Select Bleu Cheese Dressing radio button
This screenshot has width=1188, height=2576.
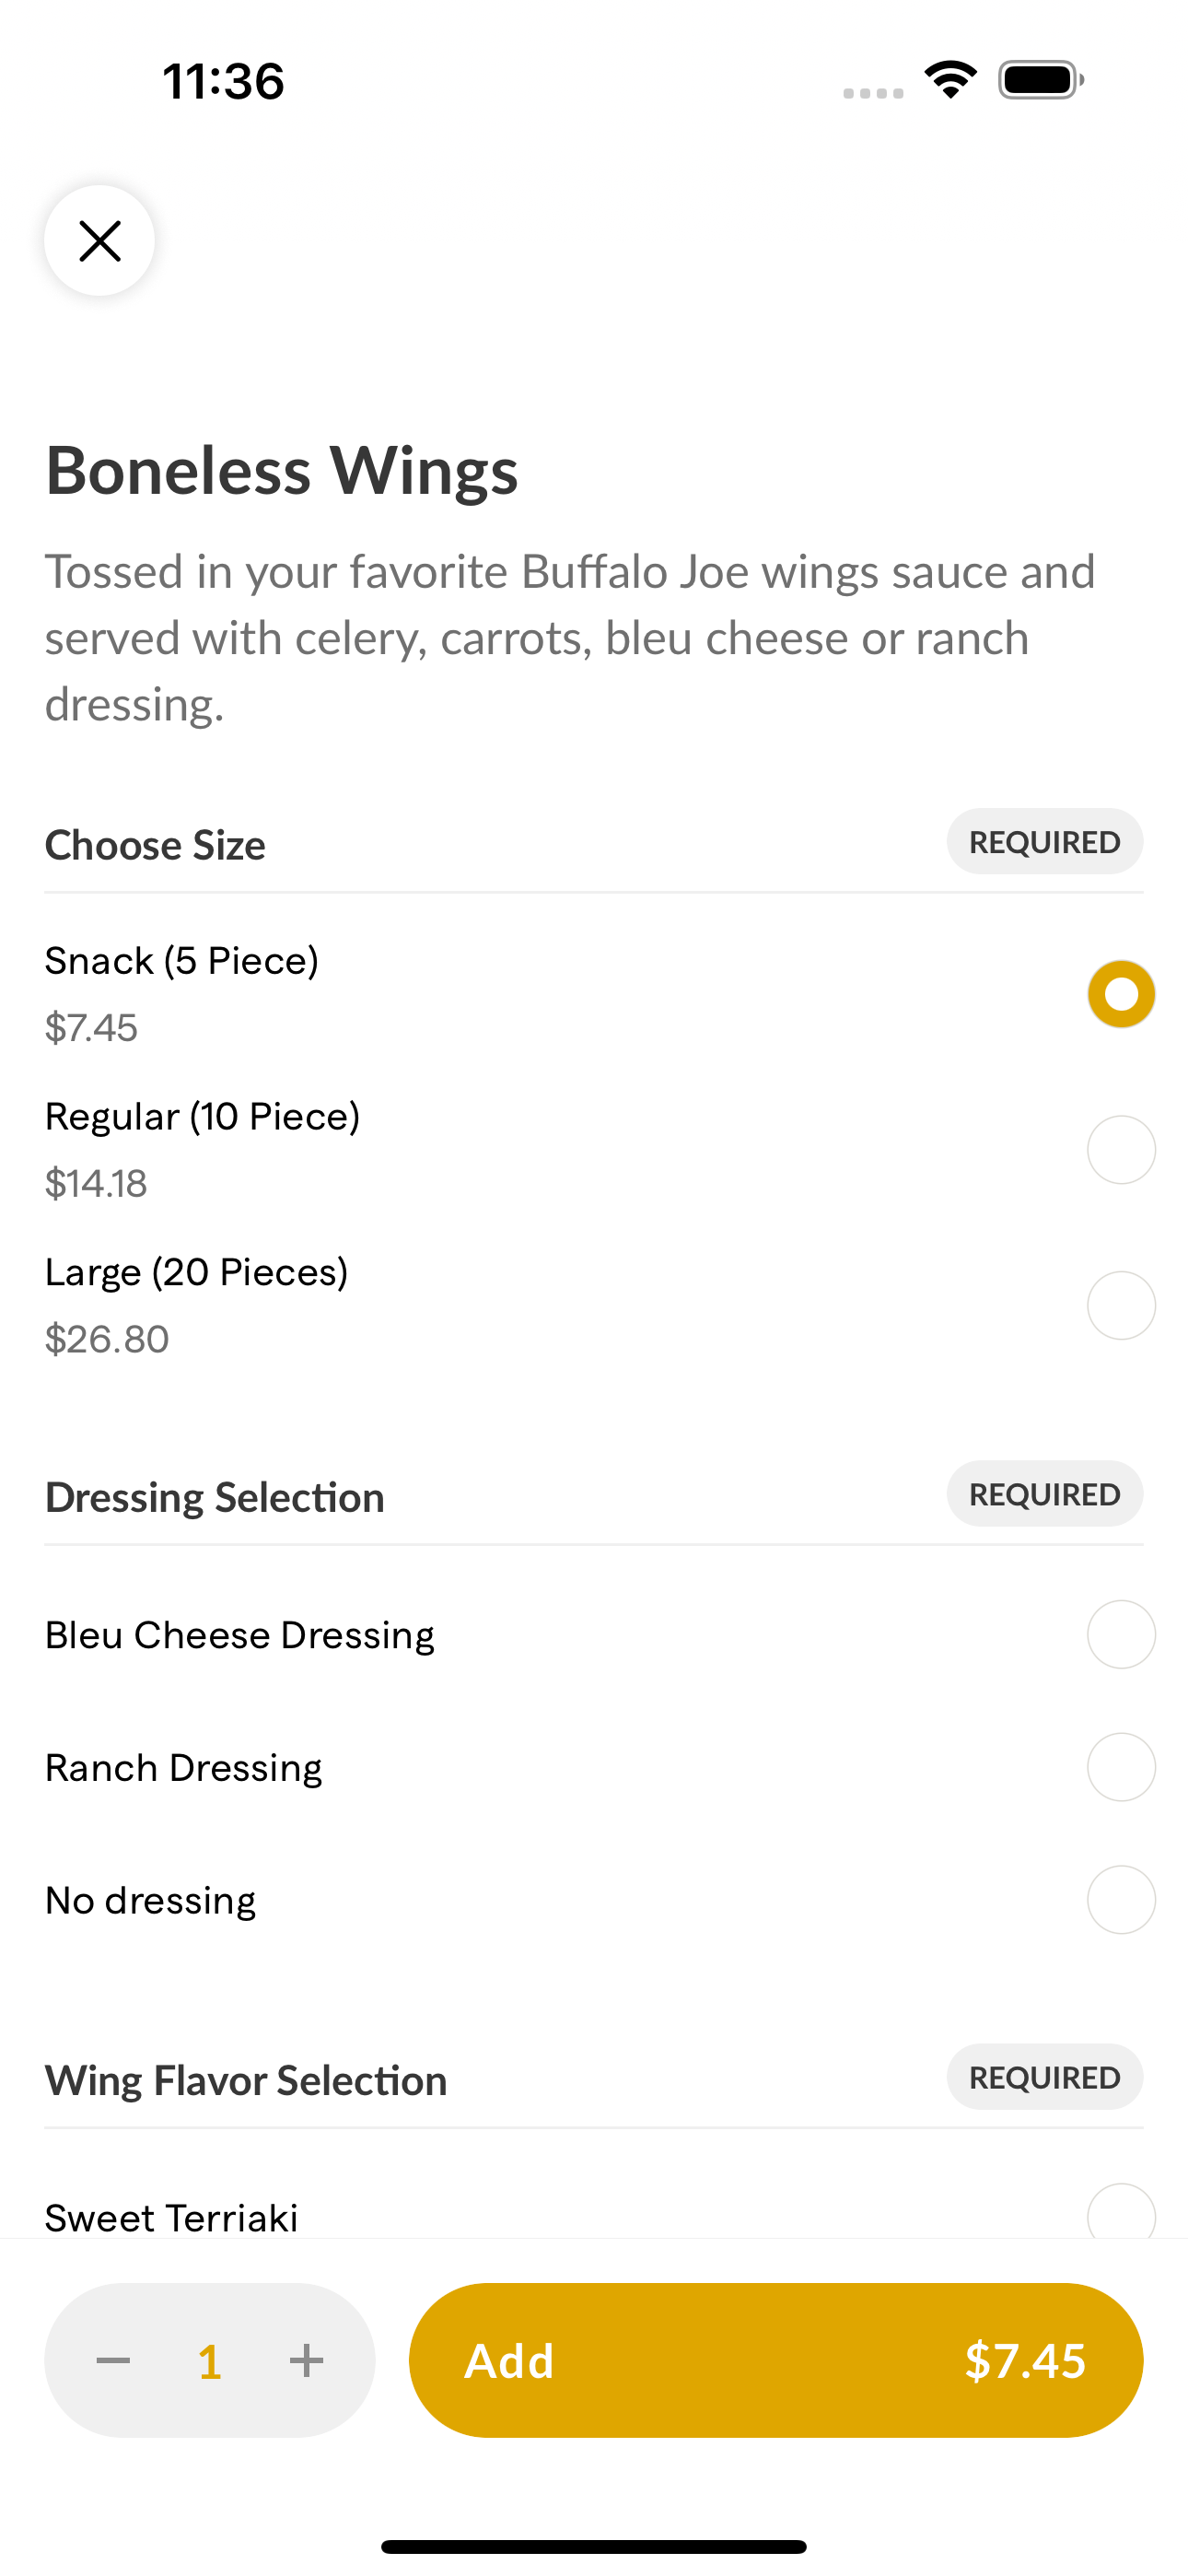tap(1121, 1635)
